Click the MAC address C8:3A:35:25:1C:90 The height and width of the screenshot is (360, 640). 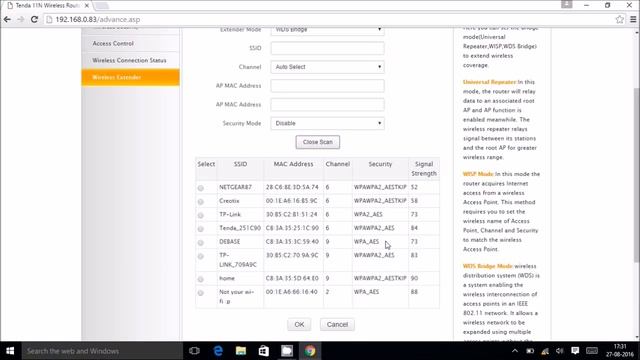[292, 228]
